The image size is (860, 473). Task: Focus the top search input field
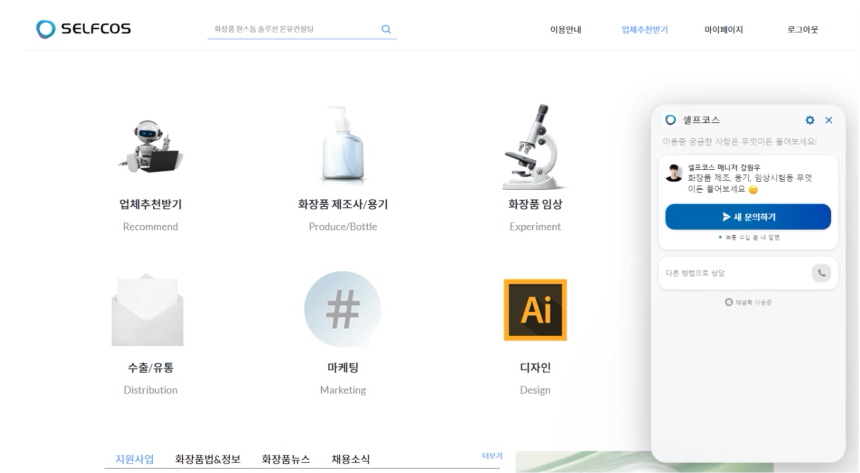point(290,30)
